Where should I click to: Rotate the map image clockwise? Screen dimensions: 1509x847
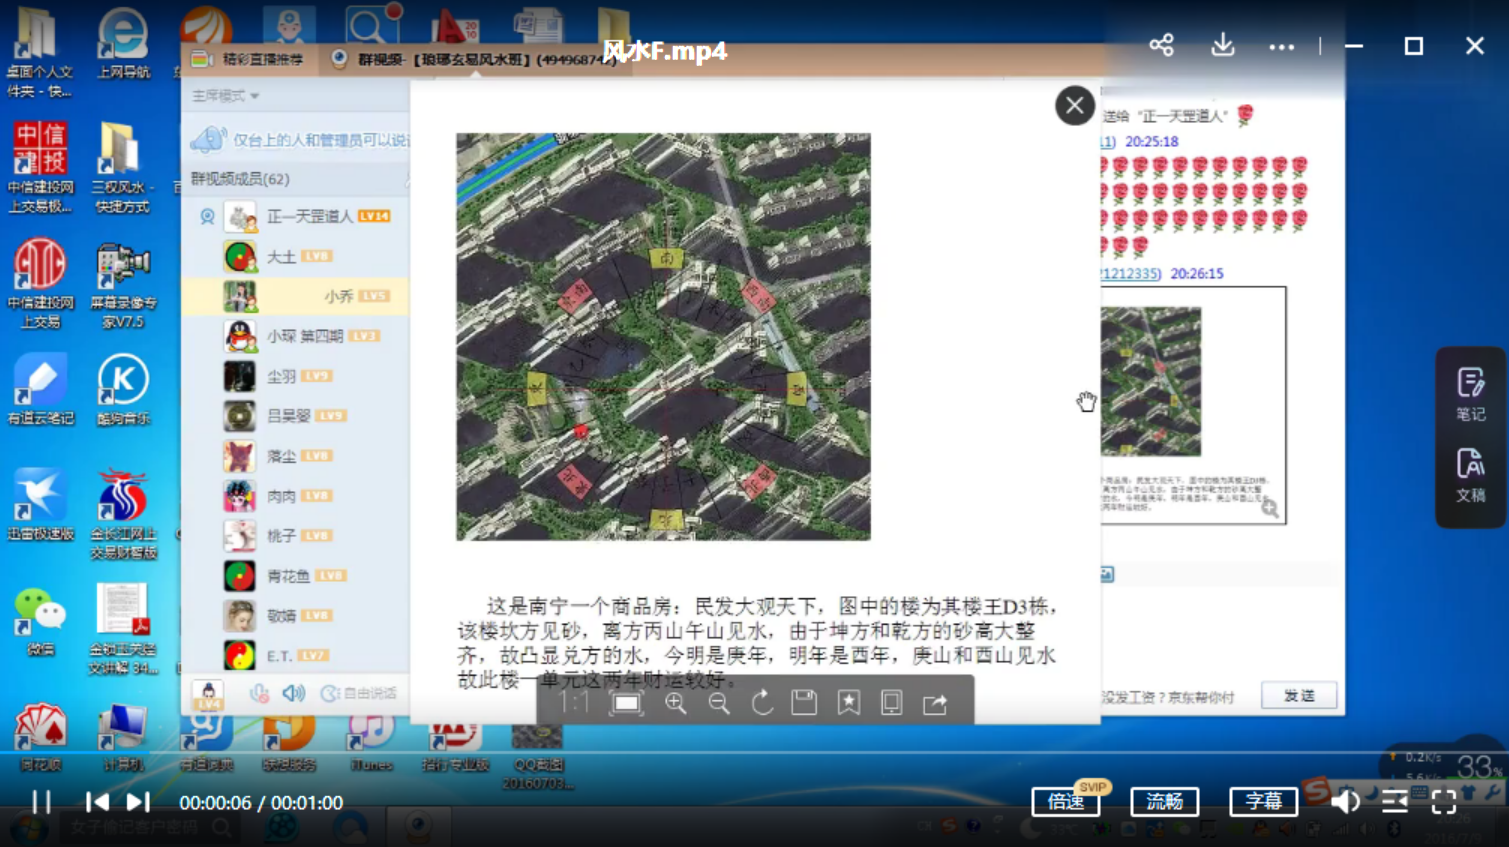click(761, 703)
